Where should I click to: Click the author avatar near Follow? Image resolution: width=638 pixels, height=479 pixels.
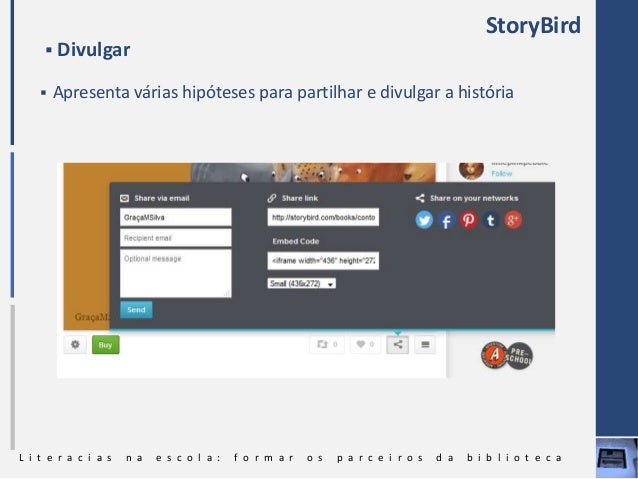click(471, 170)
